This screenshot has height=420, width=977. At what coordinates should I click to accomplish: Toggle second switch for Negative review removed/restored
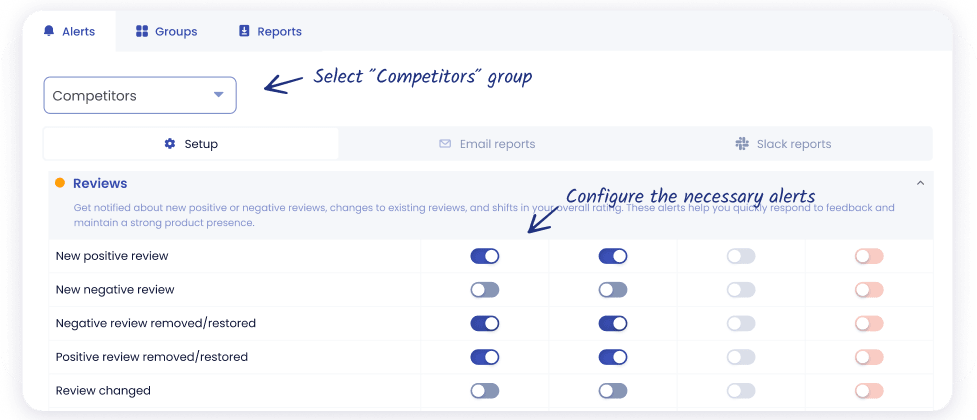point(613,323)
